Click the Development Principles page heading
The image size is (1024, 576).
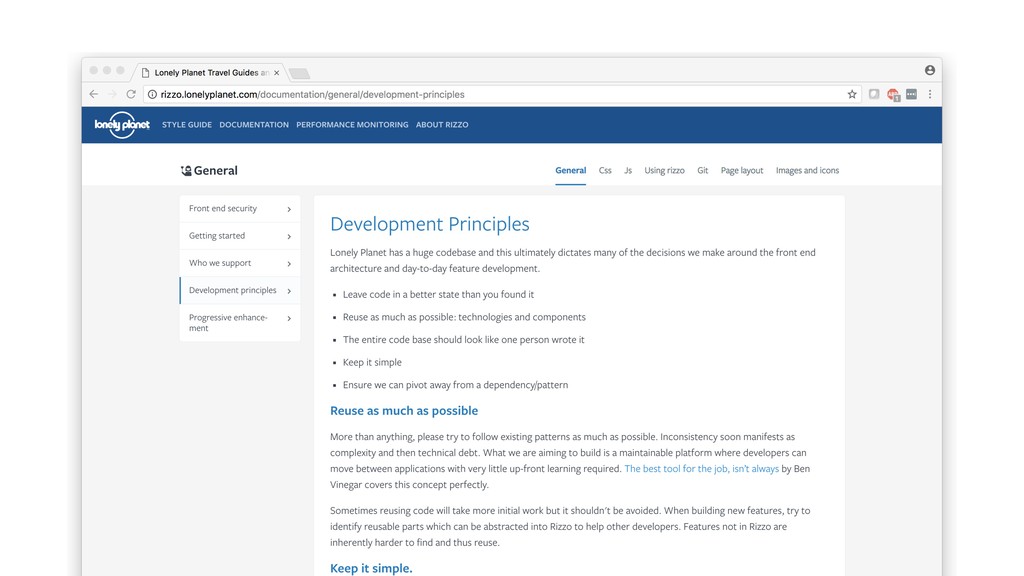pyautogui.click(x=430, y=224)
